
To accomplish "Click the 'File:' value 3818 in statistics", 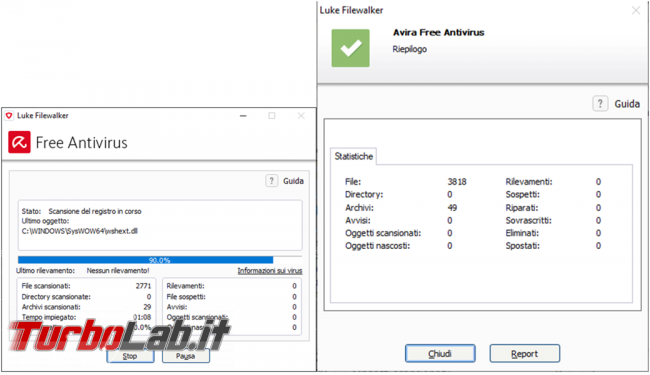I will click(457, 181).
